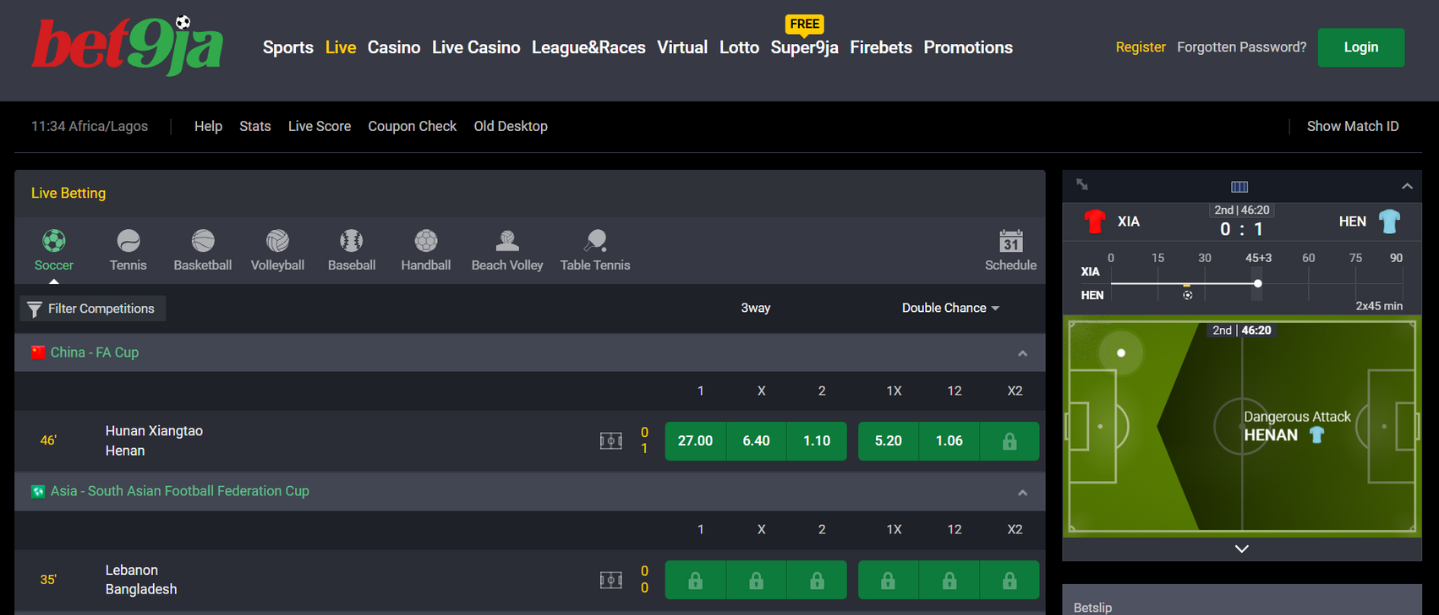This screenshot has height=615, width=1439.
Task: Open the Double Chance market dropdown
Action: click(x=950, y=308)
